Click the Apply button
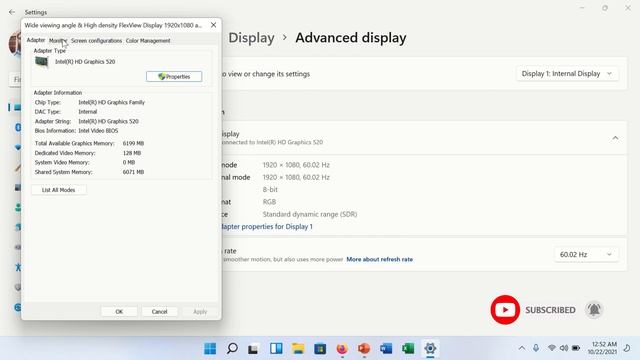The width and height of the screenshot is (640, 360). coord(200,311)
